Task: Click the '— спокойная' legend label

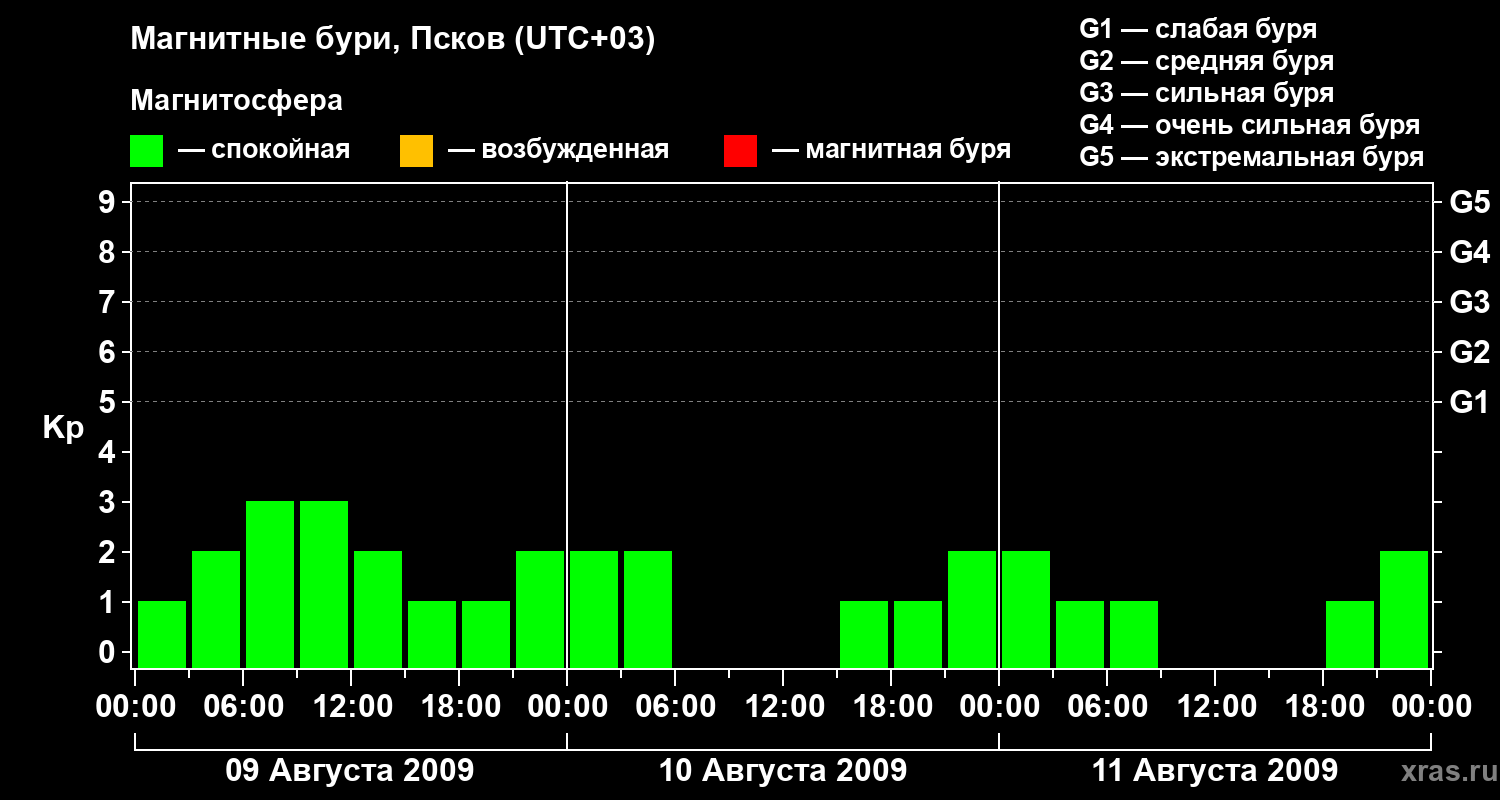Action: coord(264,151)
